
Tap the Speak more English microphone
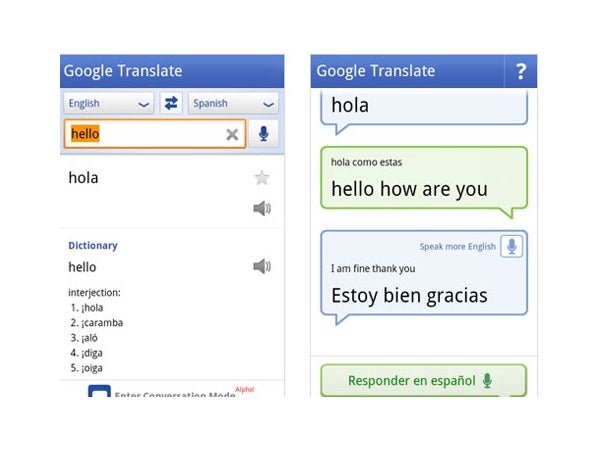[512, 246]
